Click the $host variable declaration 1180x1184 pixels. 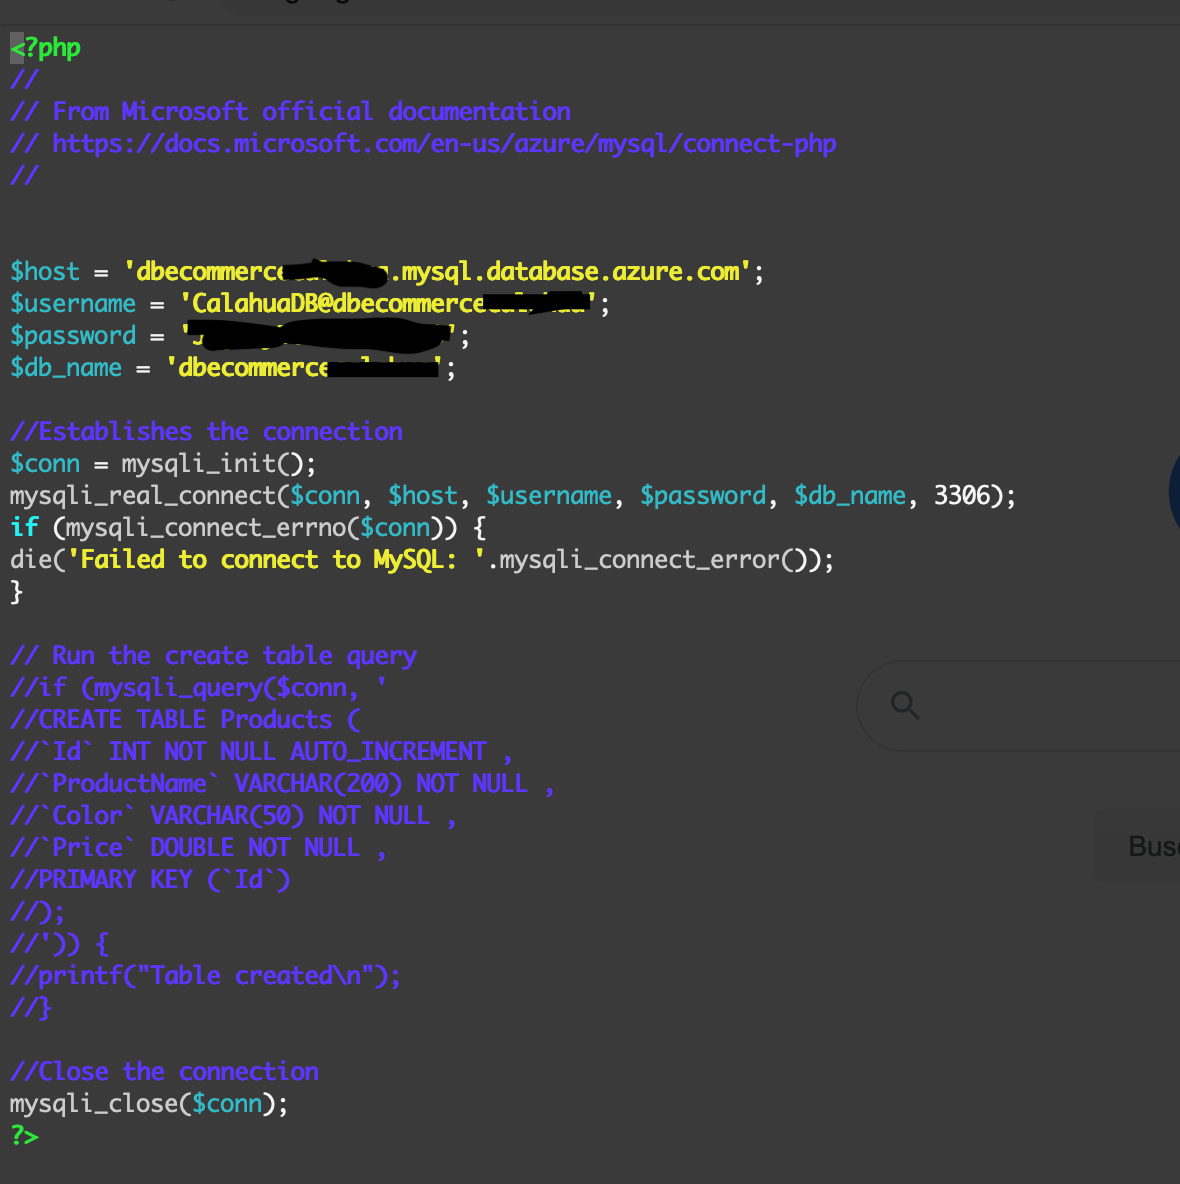pyautogui.click(x=45, y=272)
